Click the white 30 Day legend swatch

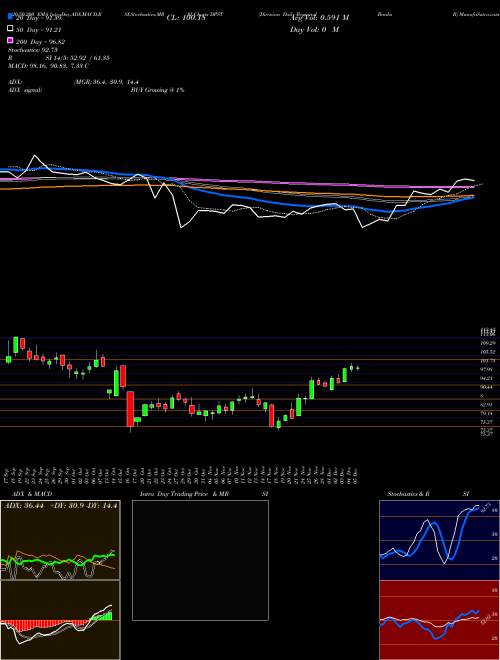10,29
